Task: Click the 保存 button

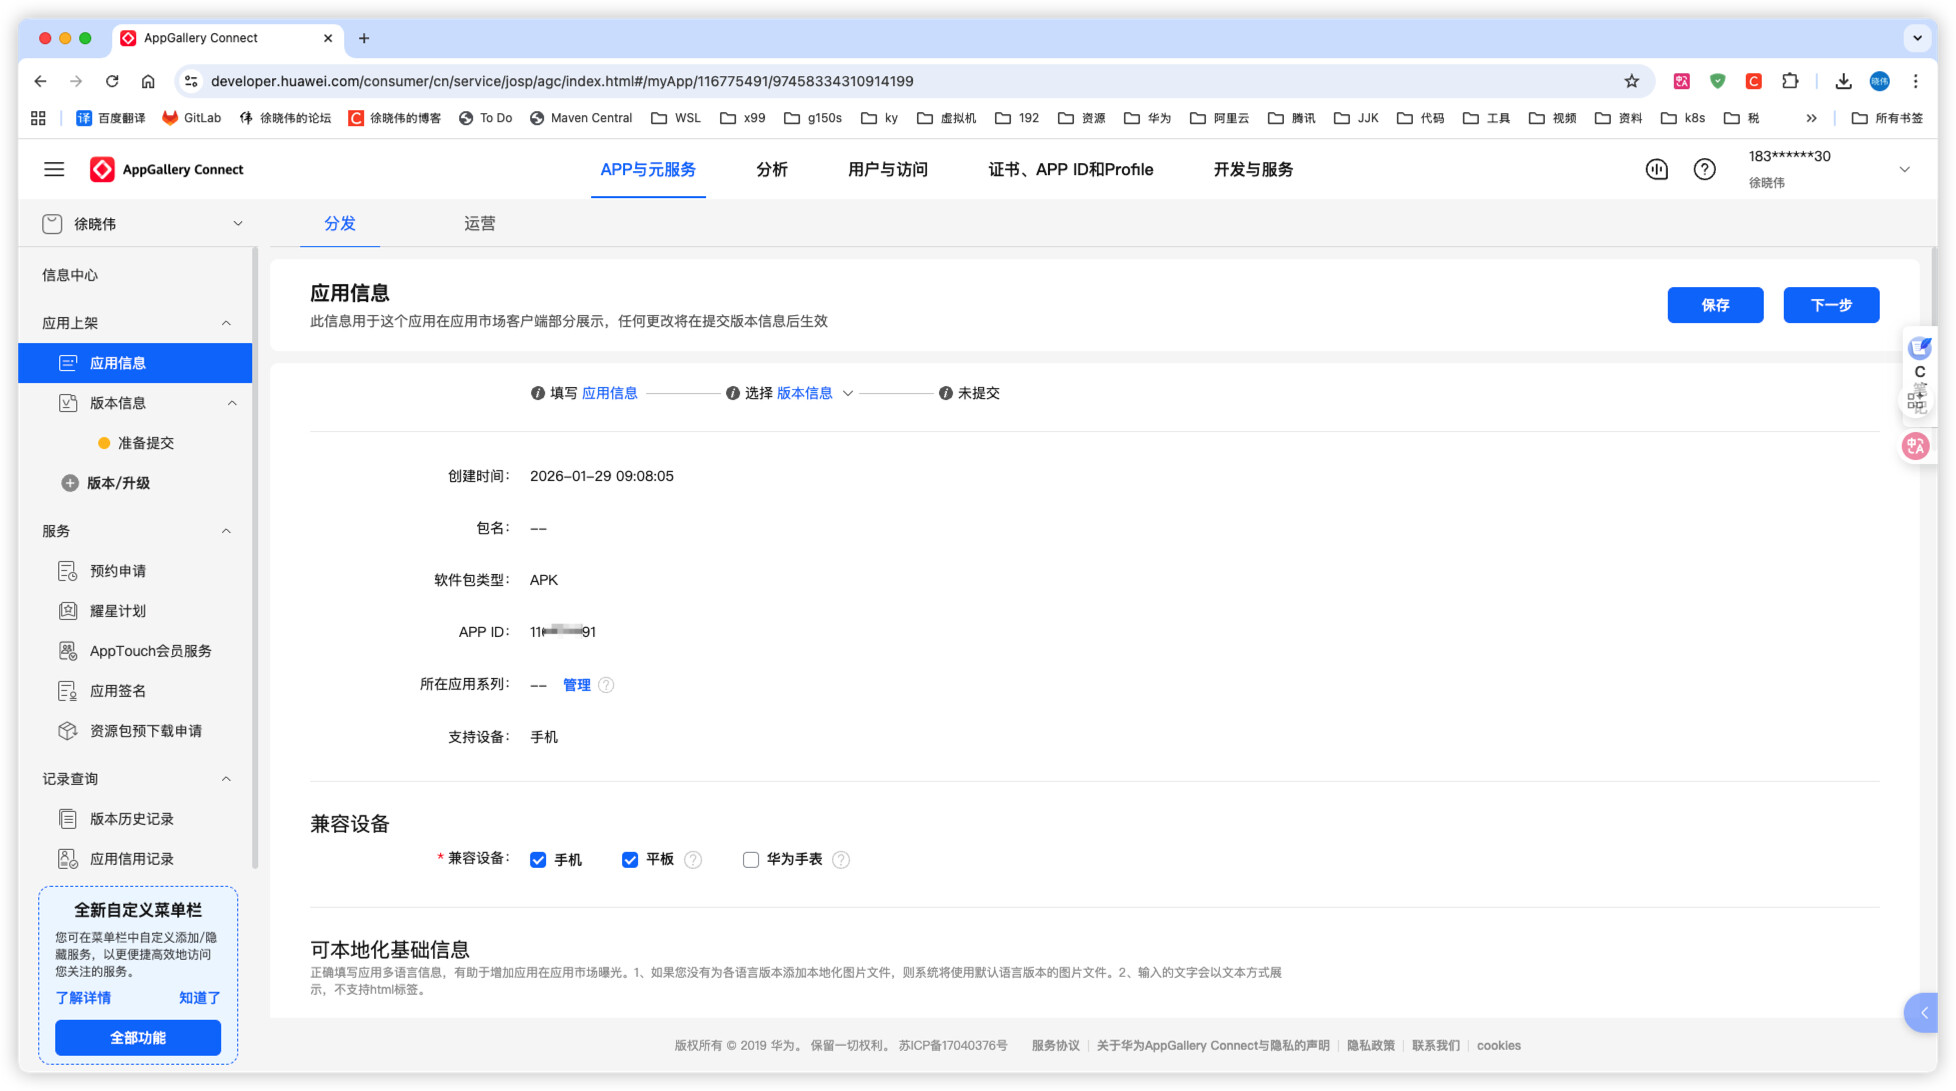Action: [1714, 305]
